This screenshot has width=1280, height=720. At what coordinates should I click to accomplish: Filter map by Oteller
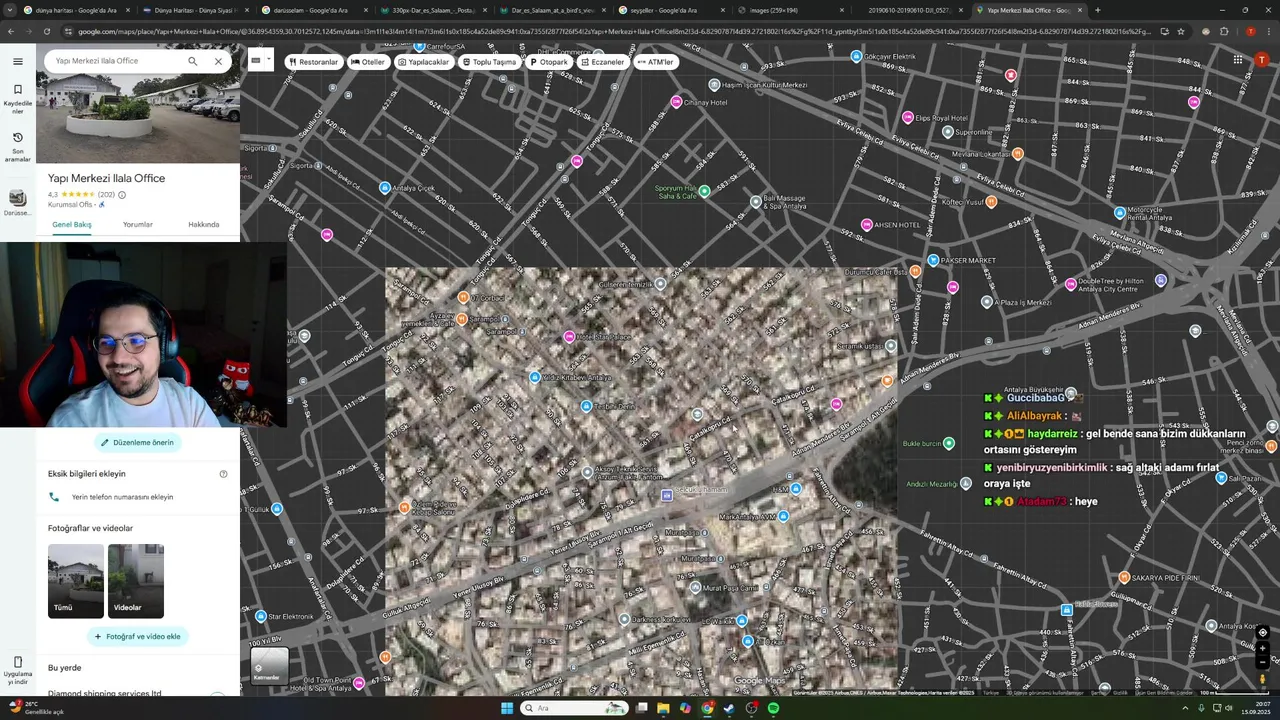pos(367,62)
